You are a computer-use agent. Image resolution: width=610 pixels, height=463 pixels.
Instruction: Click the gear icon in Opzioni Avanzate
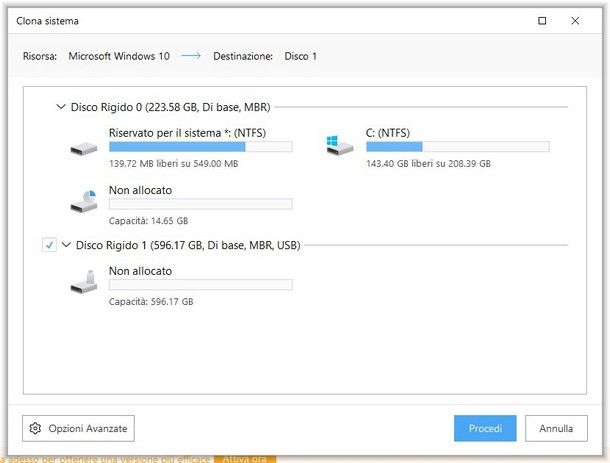35,428
